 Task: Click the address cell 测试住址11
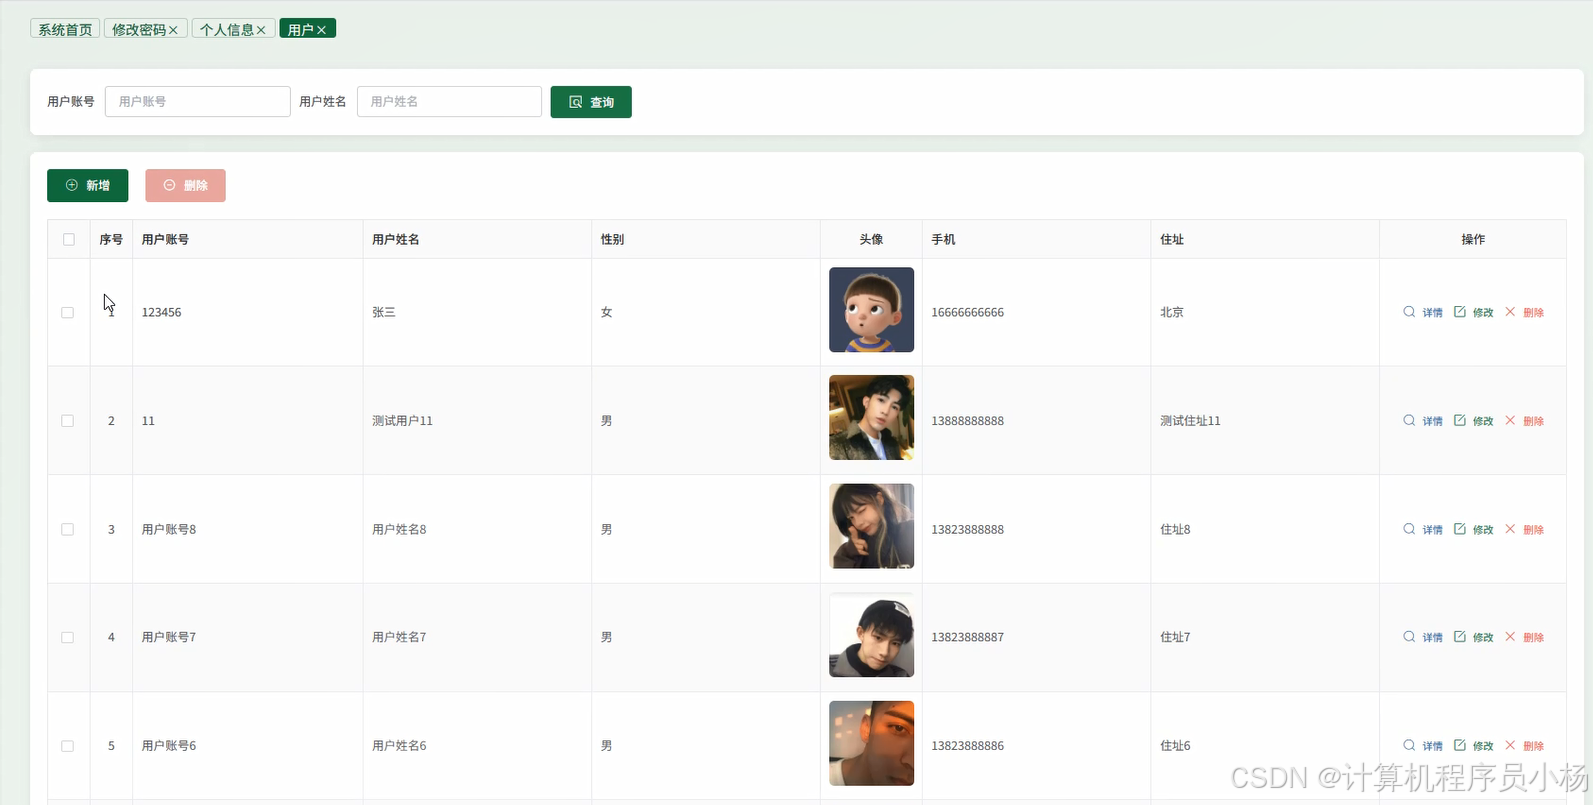[x=1190, y=421]
